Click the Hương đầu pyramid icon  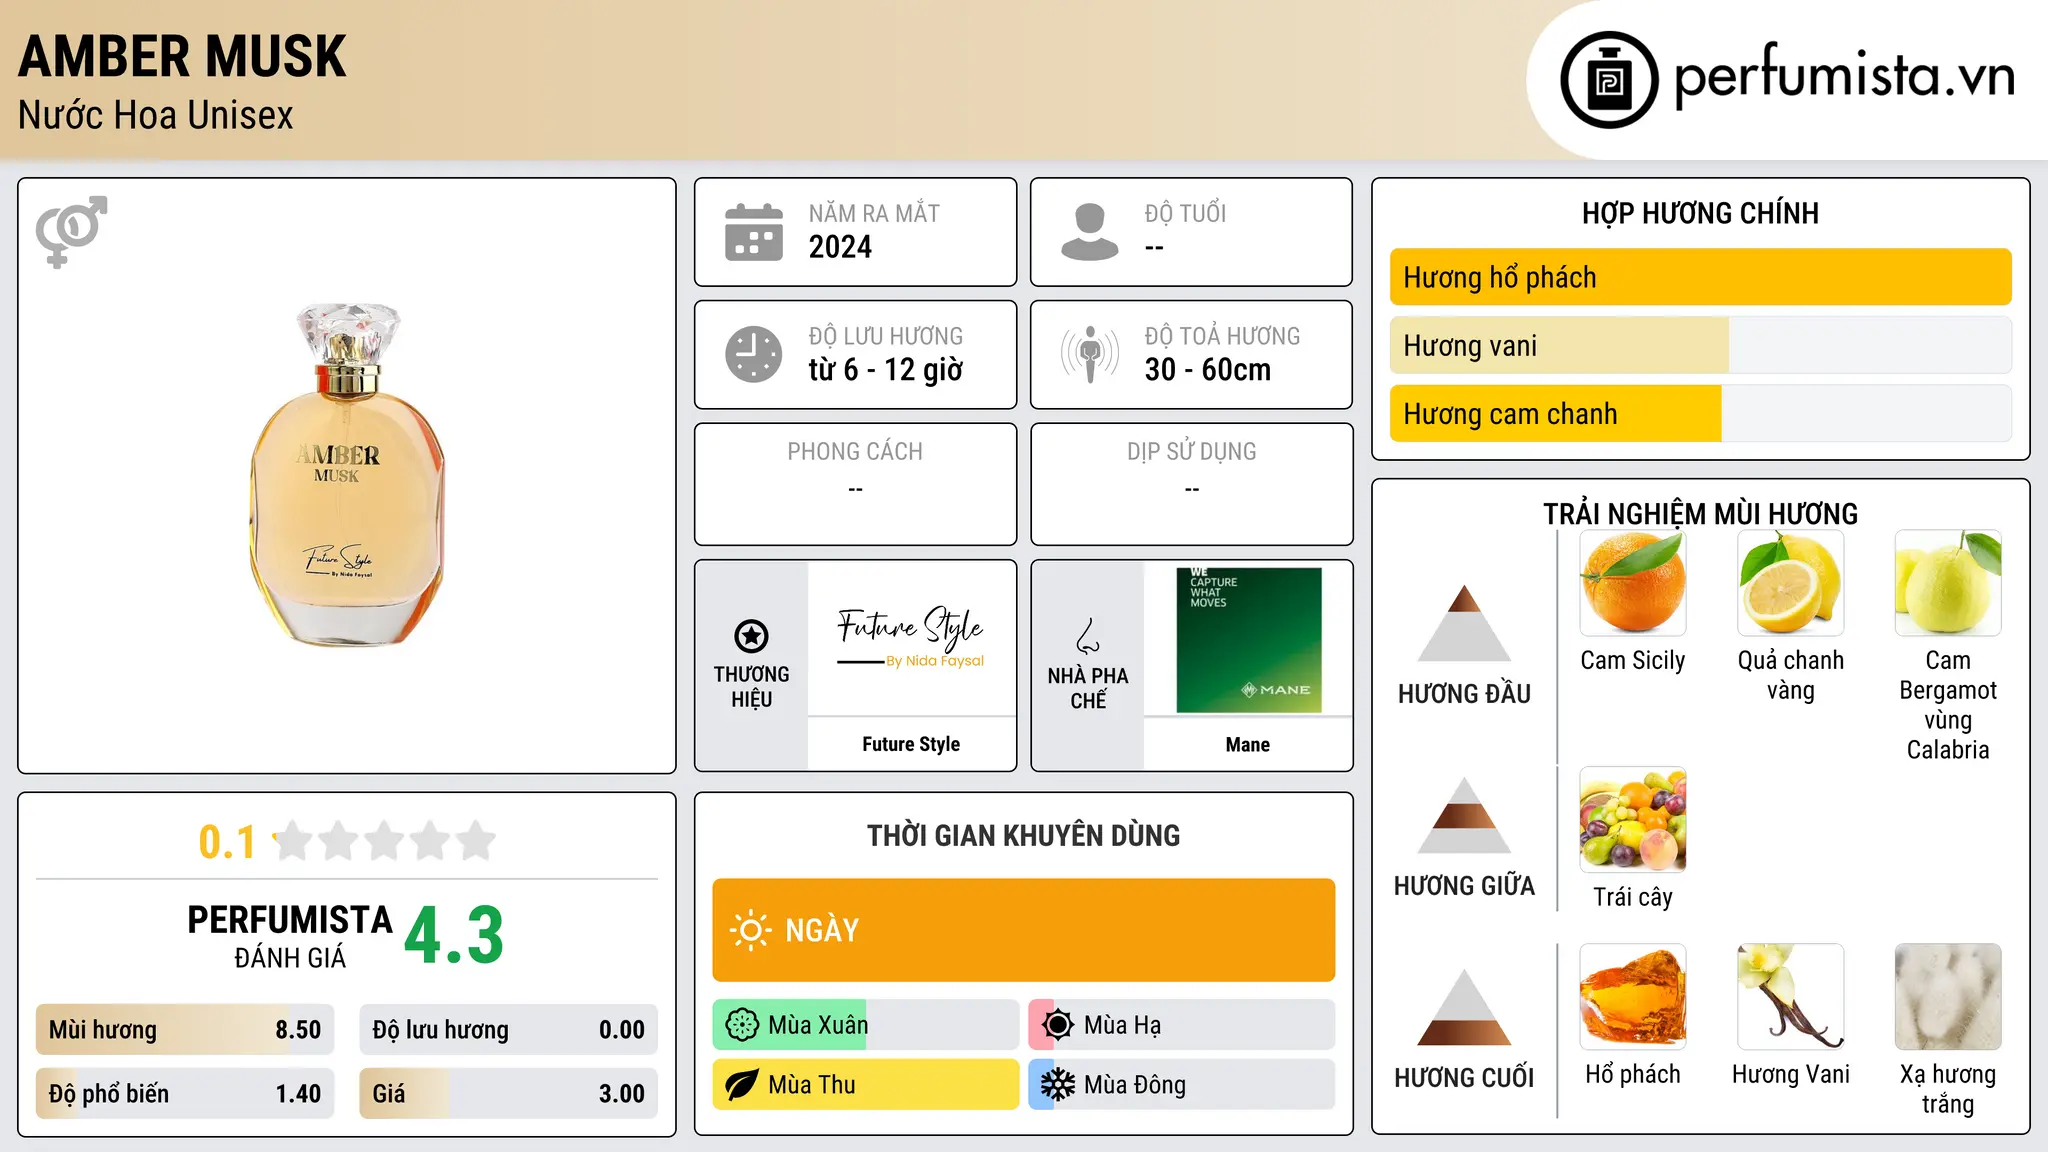[x=1464, y=623]
